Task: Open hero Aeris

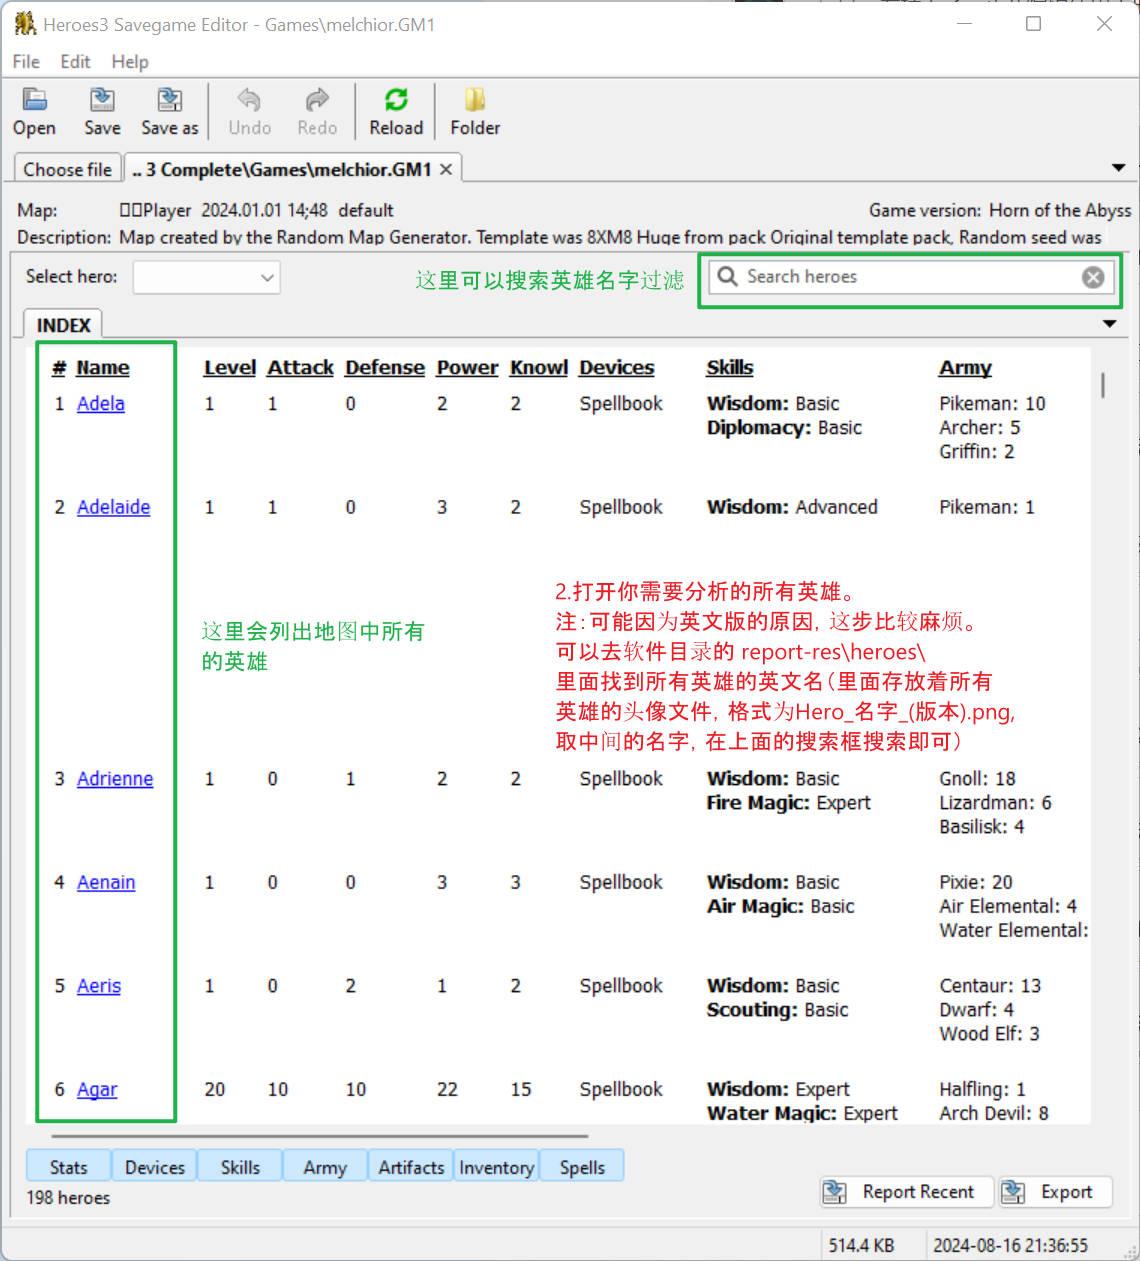Action: 99,986
